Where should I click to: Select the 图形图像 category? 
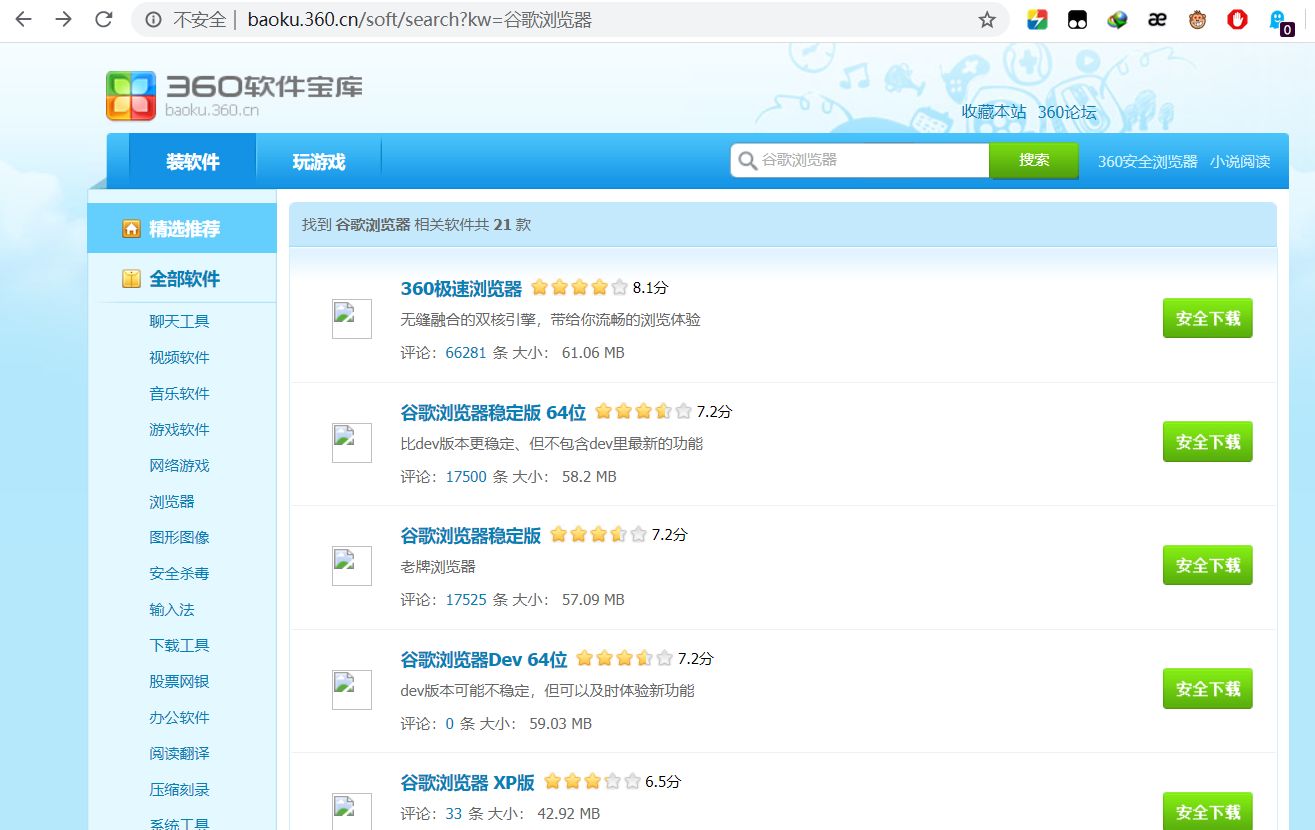tap(179, 537)
